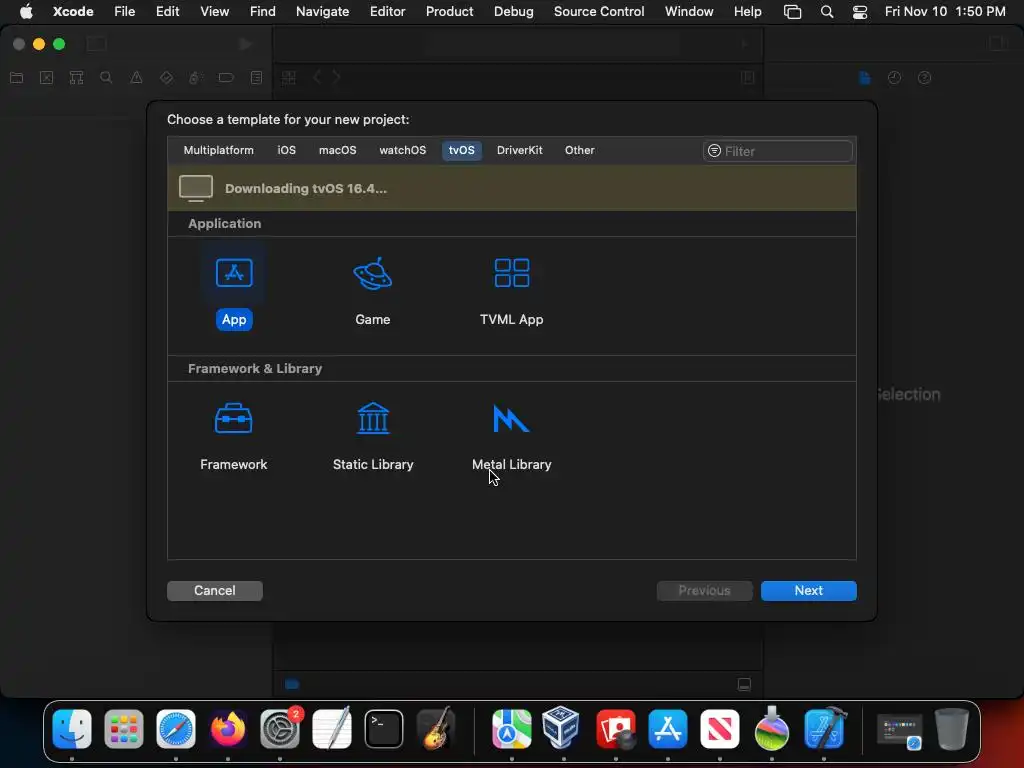1024x768 pixels.
Task: Click the Xcode icon in the Dock
Action: coord(824,728)
